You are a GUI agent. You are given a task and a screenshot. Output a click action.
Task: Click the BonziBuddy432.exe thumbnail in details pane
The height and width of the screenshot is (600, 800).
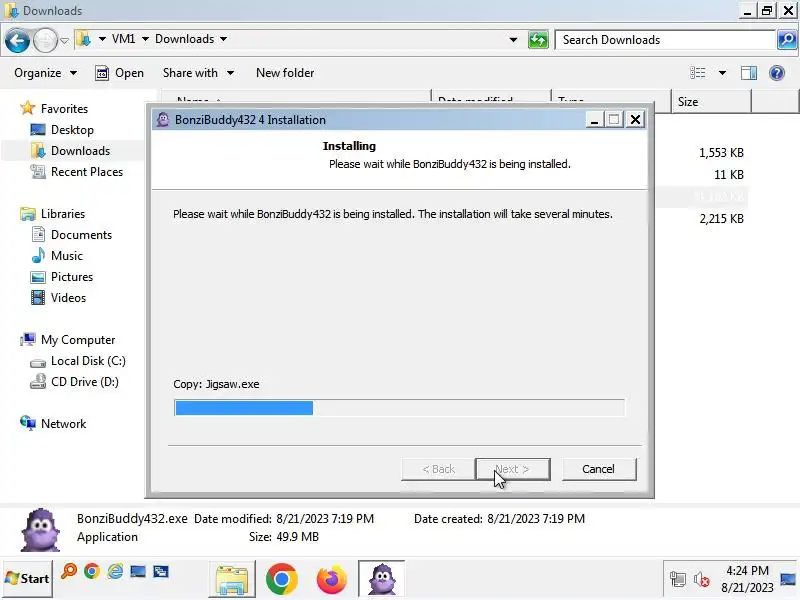tap(41, 530)
